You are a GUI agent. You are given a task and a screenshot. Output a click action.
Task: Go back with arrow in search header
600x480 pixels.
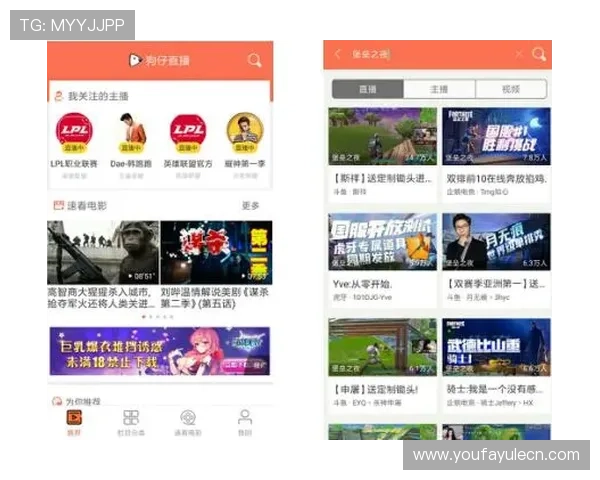coord(337,54)
